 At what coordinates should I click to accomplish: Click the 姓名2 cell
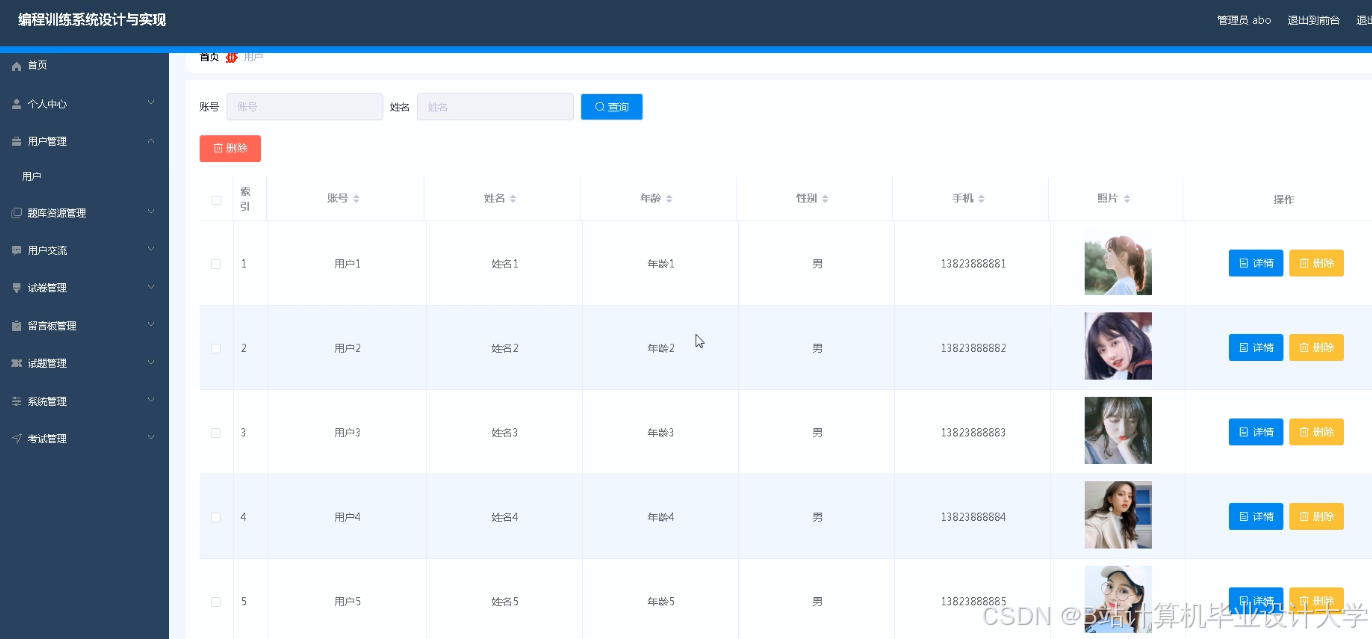505,348
